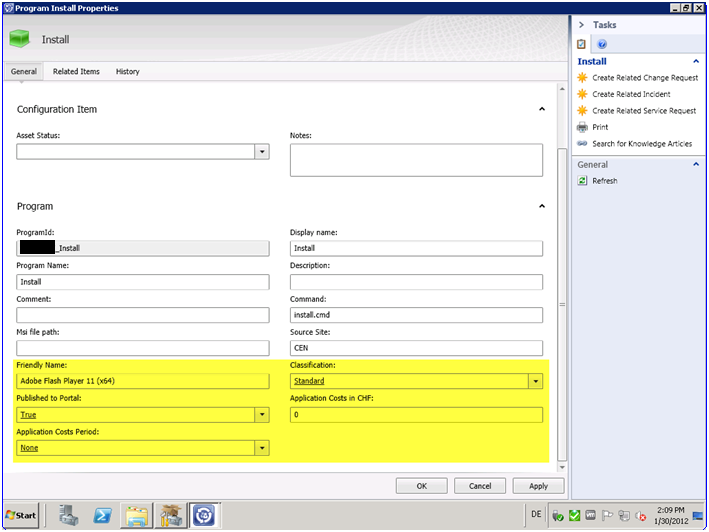The width and height of the screenshot is (709, 532).
Task: Click the Refresh icon under General
Action: click(x=583, y=181)
